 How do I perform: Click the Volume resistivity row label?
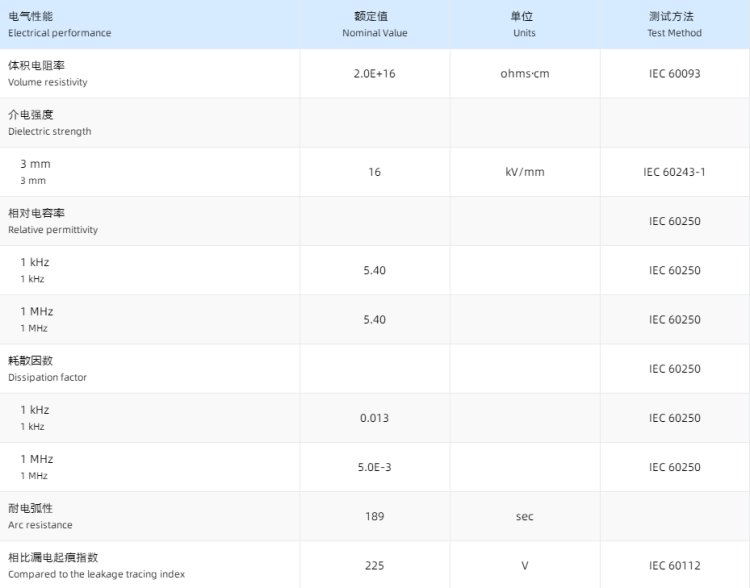48,73
